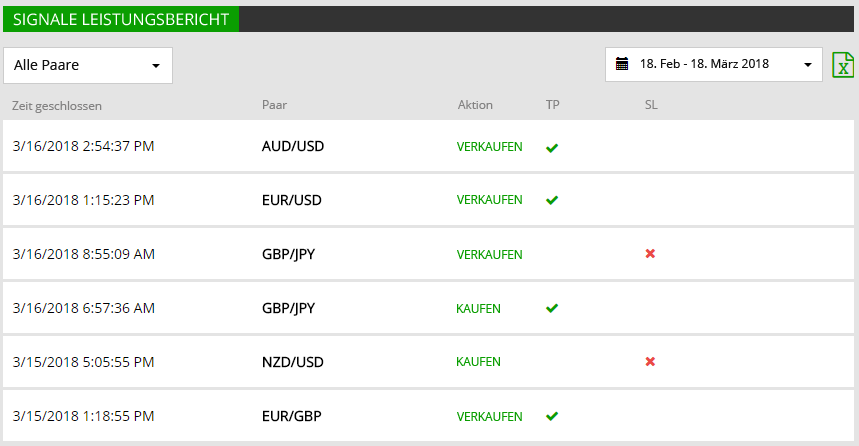Click the TP column header
Viewport: 859px width, 446px height.
point(553,105)
